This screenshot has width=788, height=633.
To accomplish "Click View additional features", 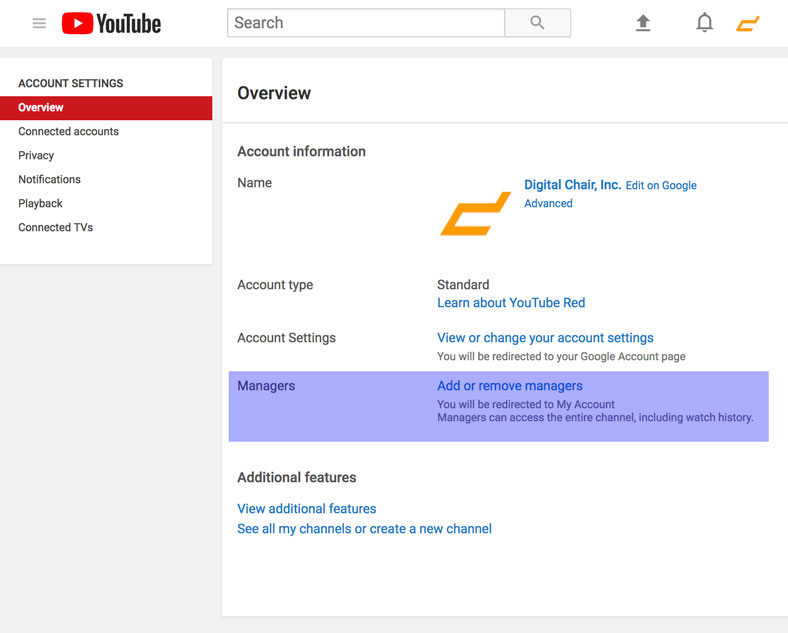I will [x=307, y=509].
